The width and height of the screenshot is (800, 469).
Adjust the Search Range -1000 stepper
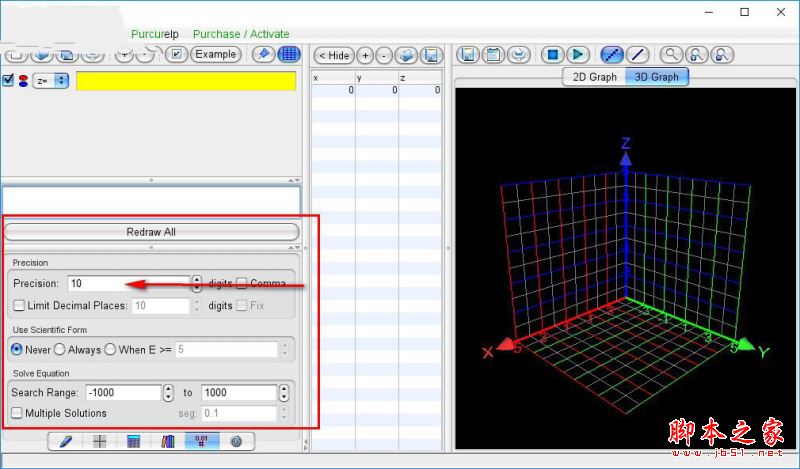[x=168, y=393]
